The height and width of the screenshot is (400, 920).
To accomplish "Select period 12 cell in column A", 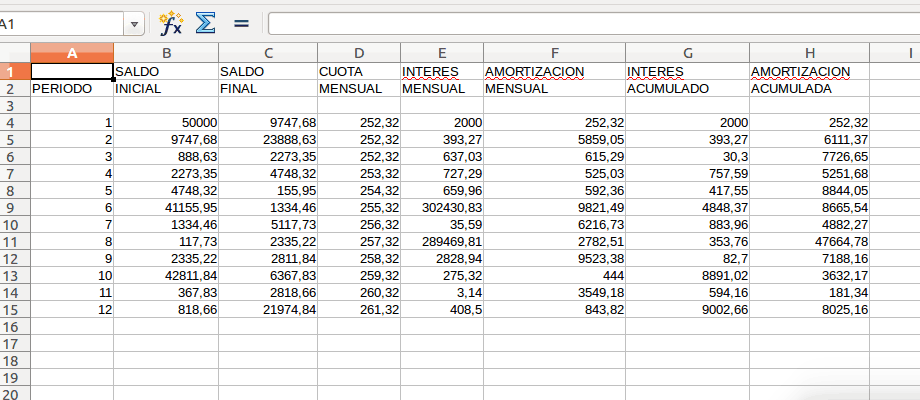I will (72, 310).
